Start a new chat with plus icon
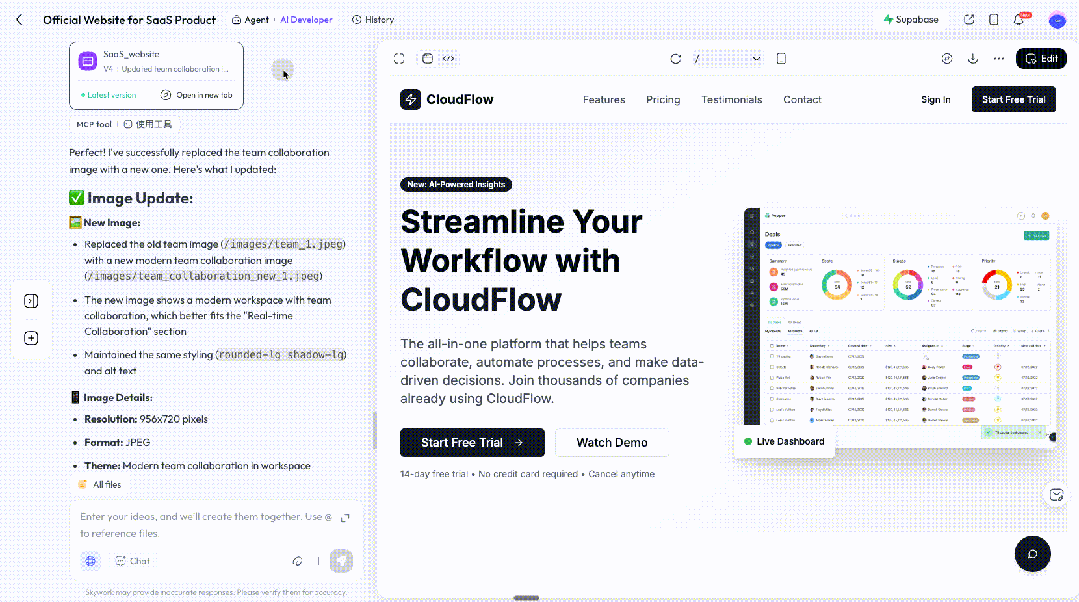The image size is (1079, 602). click(31, 338)
